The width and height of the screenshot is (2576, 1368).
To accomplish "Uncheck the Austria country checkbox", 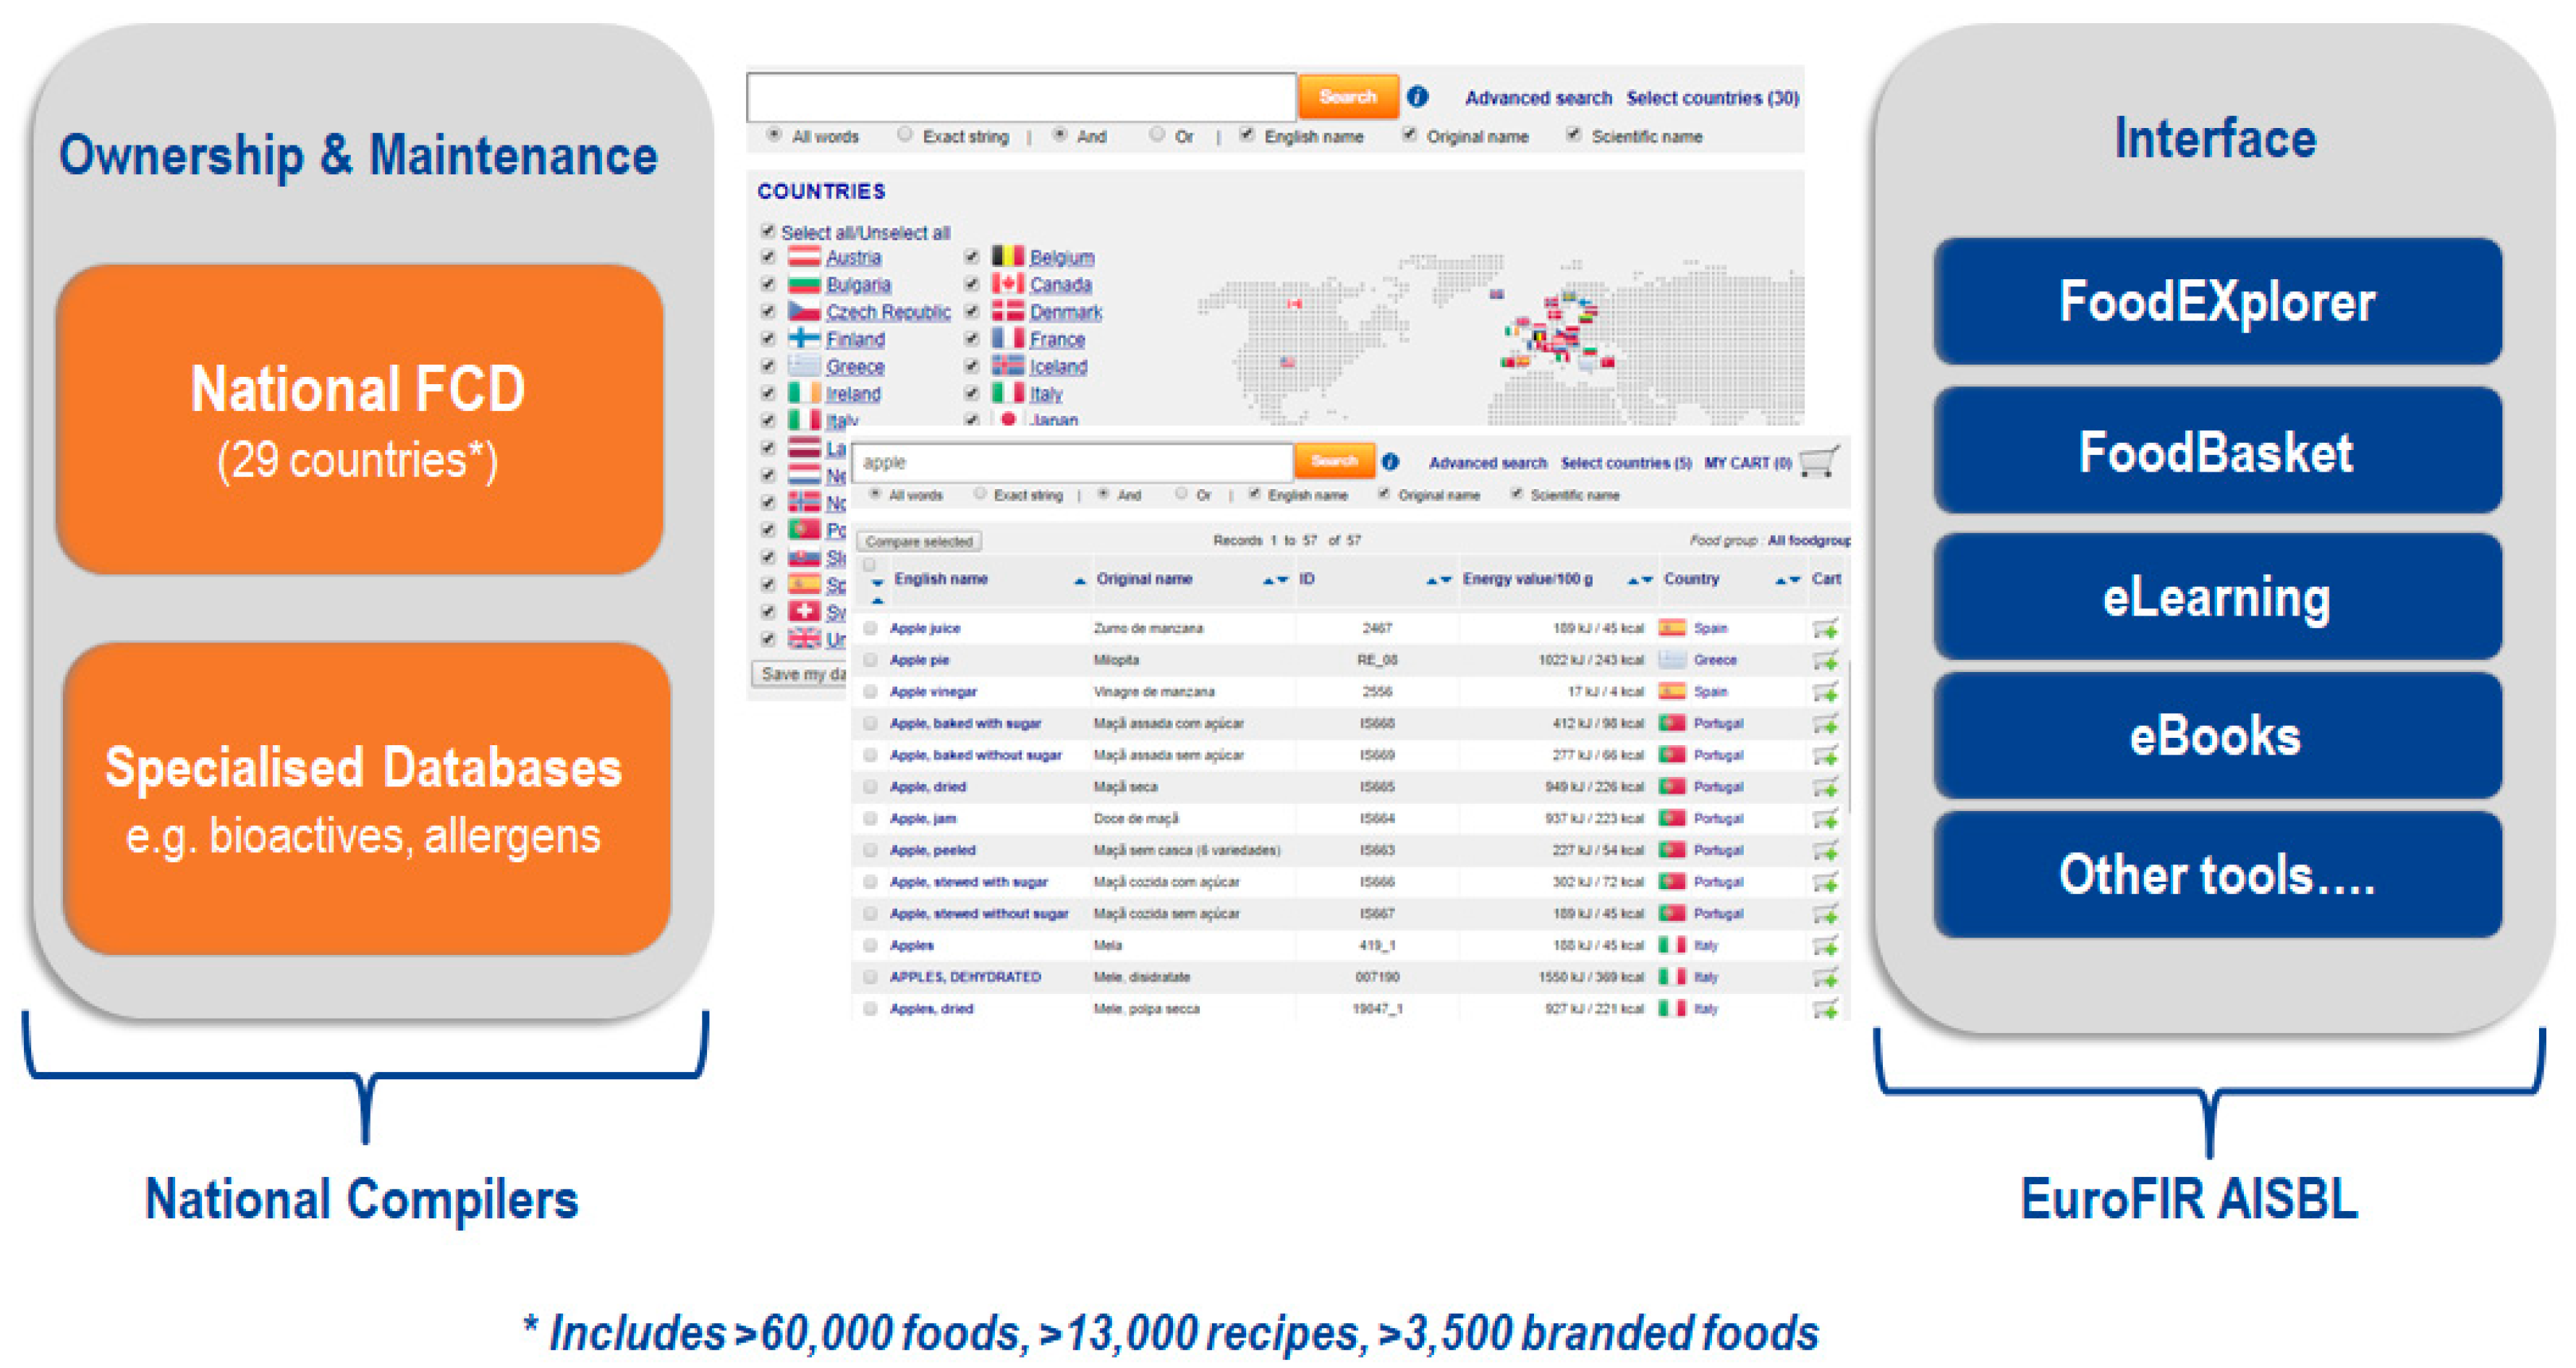I will coord(768,257).
